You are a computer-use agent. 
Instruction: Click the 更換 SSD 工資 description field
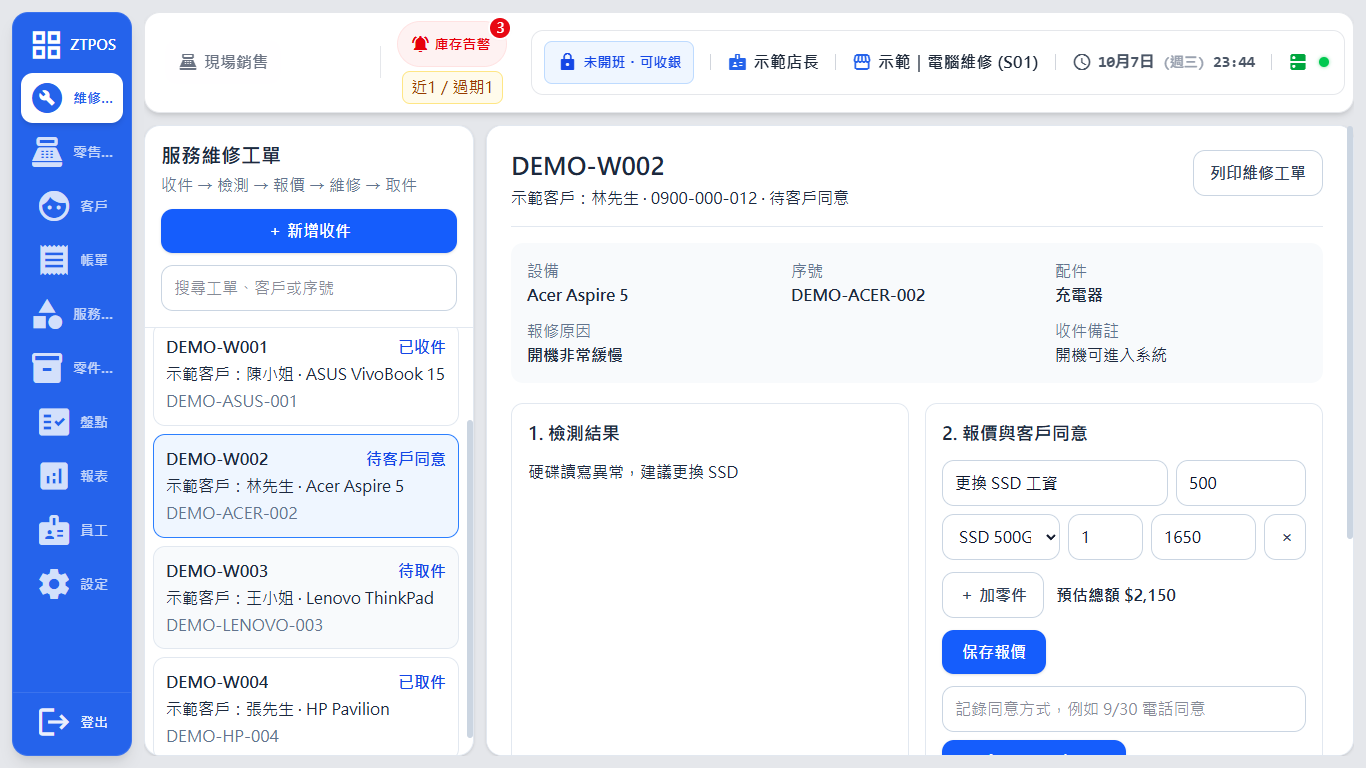pyautogui.click(x=1055, y=483)
